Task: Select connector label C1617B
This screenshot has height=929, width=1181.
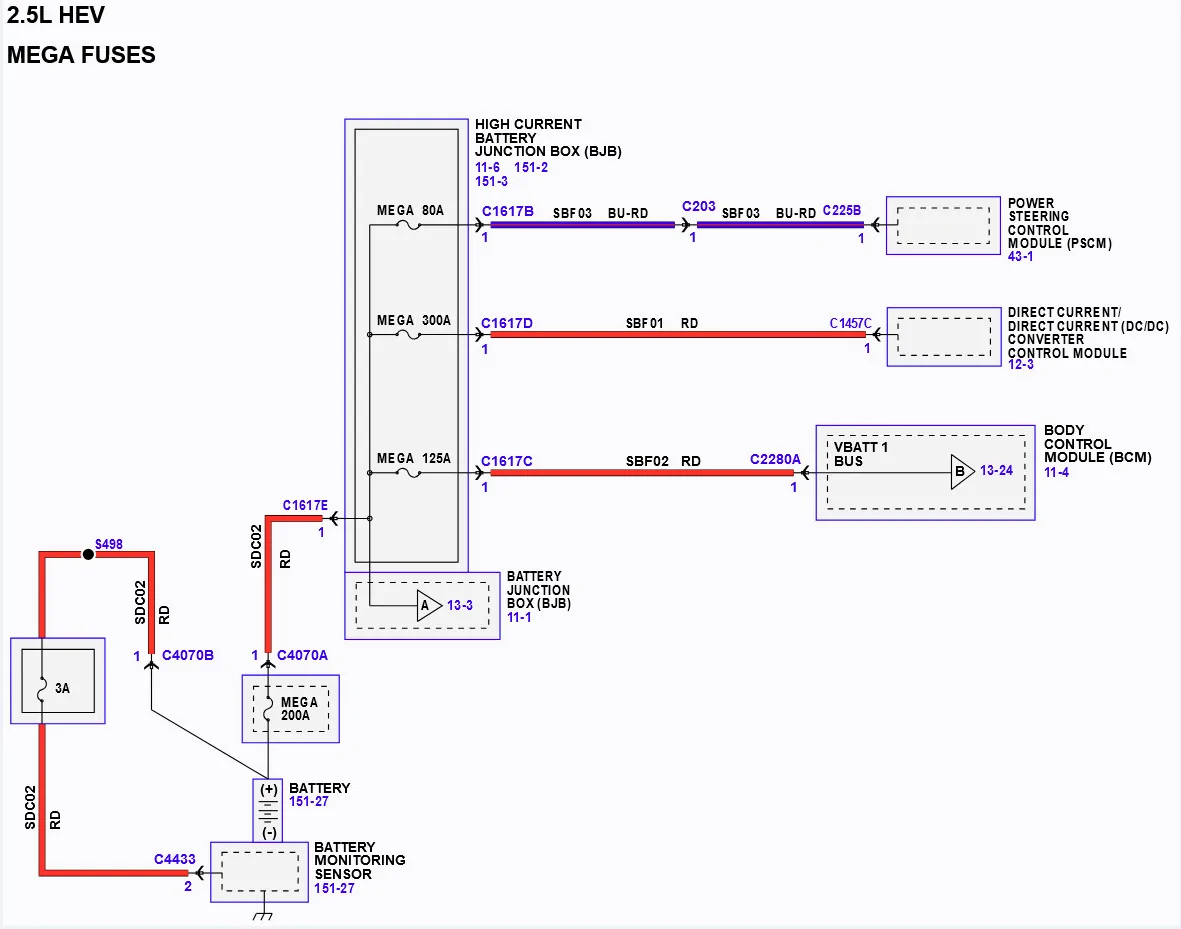Action: click(x=508, y=211)
